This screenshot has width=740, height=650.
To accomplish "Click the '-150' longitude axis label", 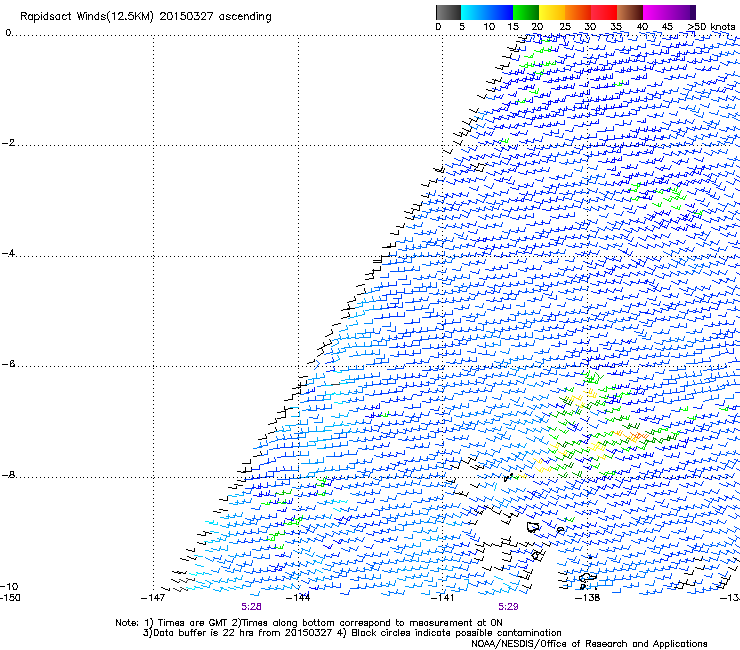I will pos(10,598).
